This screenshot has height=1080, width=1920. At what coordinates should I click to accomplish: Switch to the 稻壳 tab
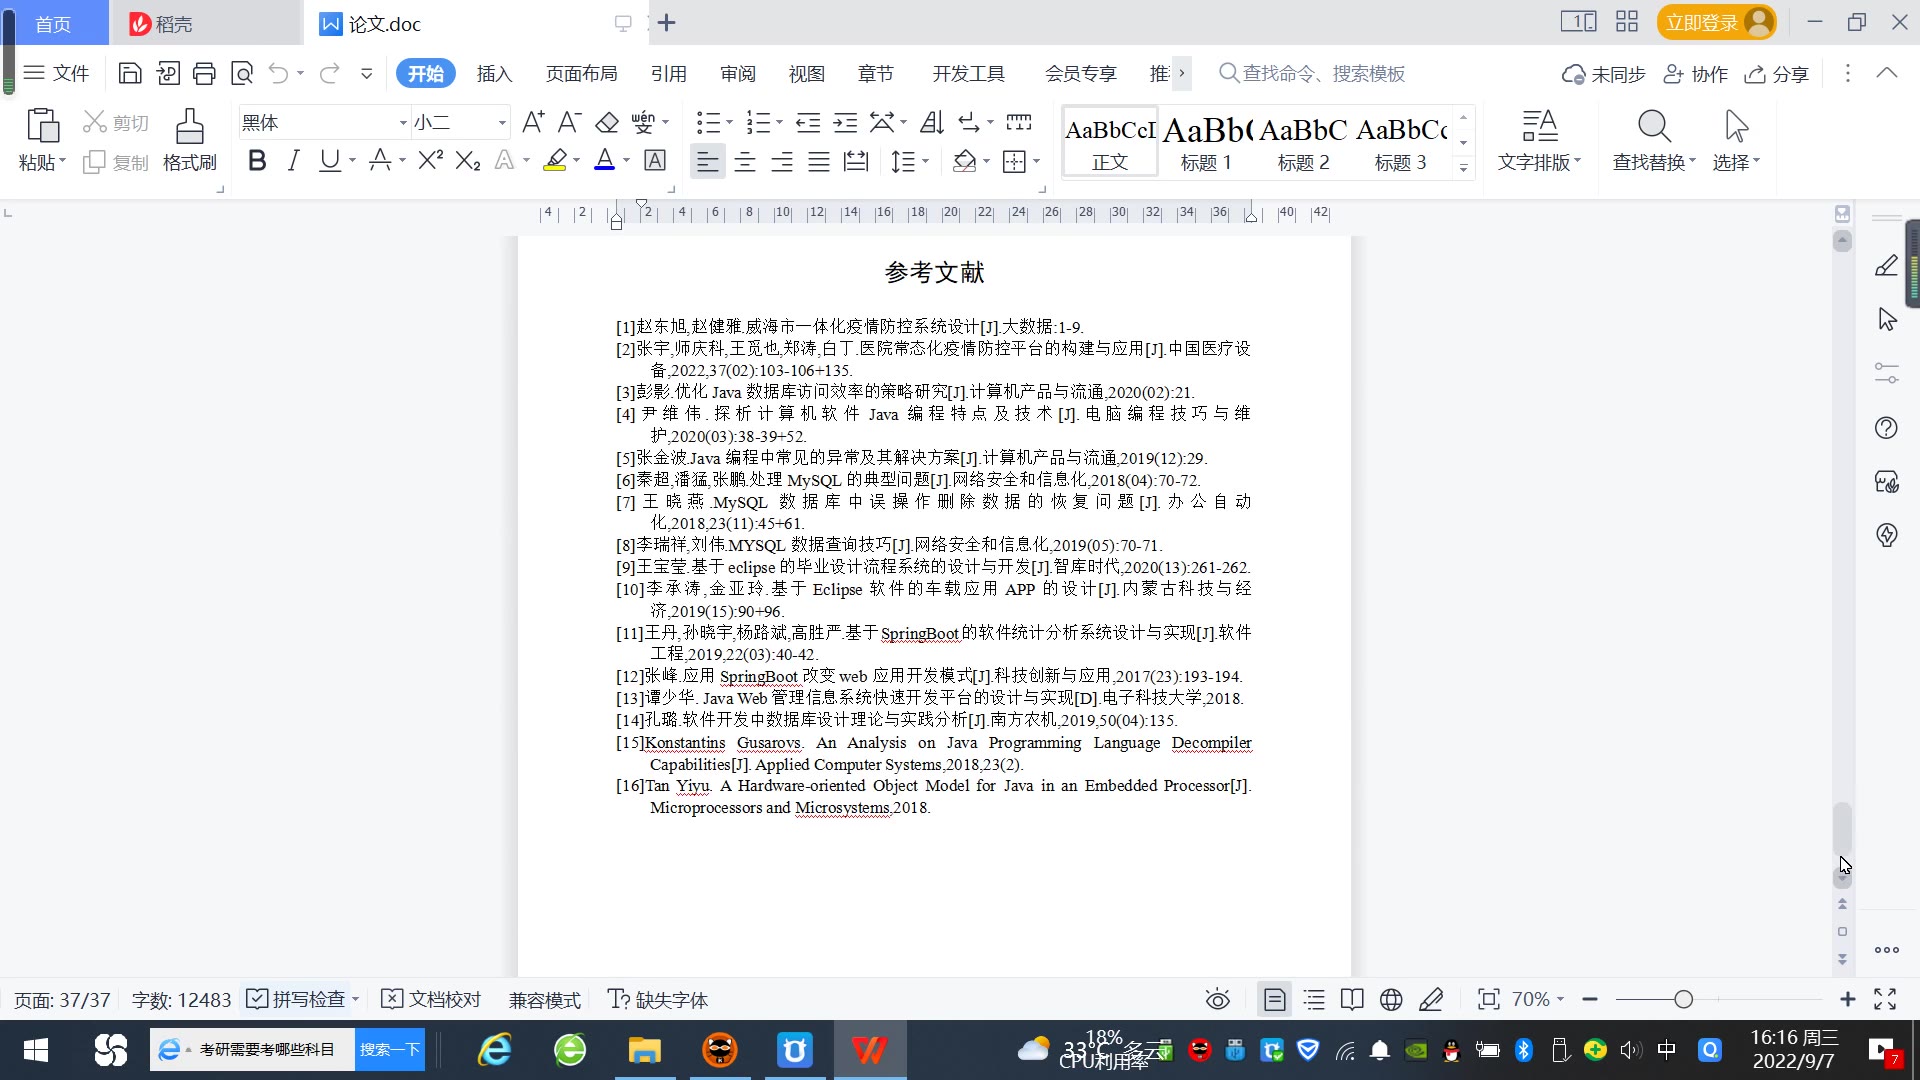click(204, 23)
